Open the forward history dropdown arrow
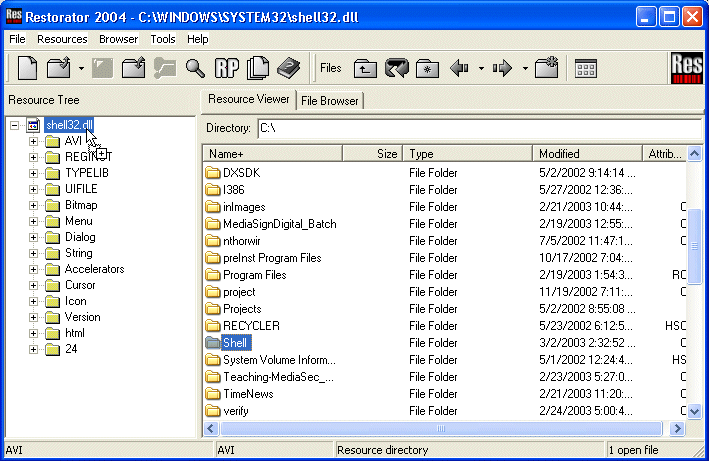 pyautogui.click(x=525, y=69)
